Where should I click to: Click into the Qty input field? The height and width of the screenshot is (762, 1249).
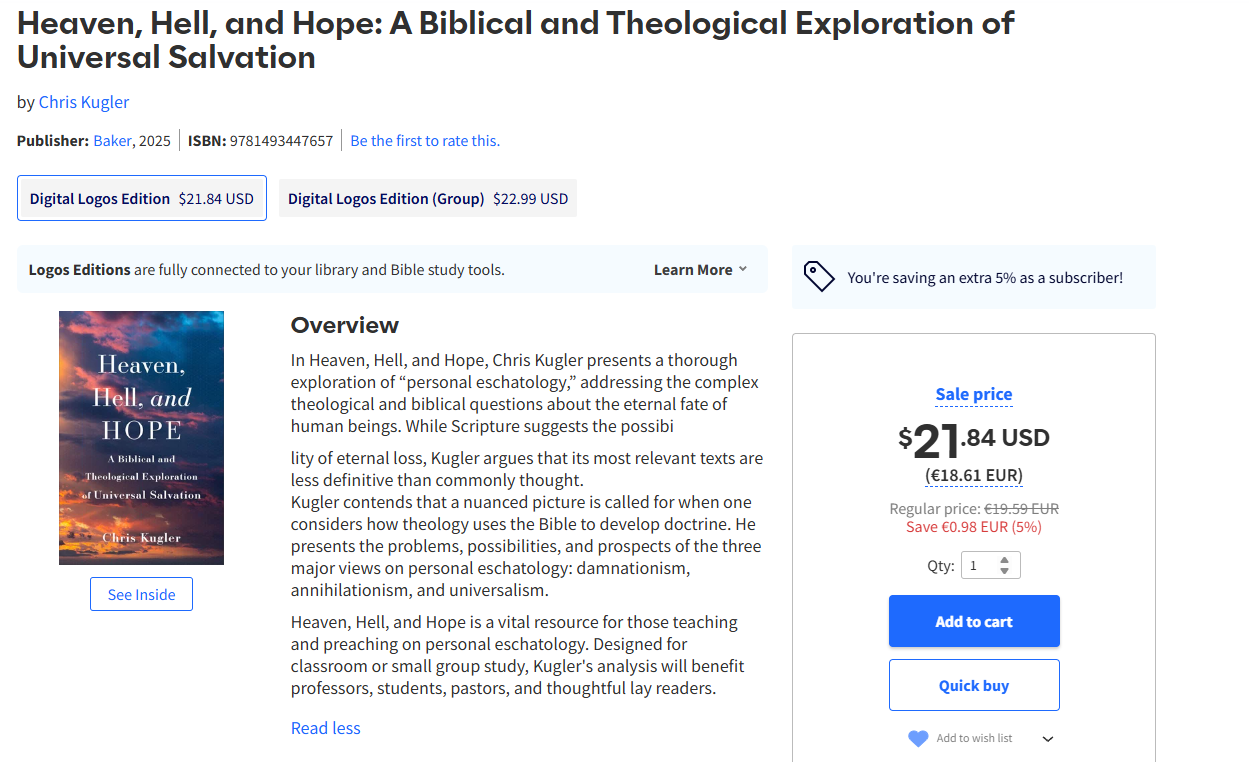980,566
